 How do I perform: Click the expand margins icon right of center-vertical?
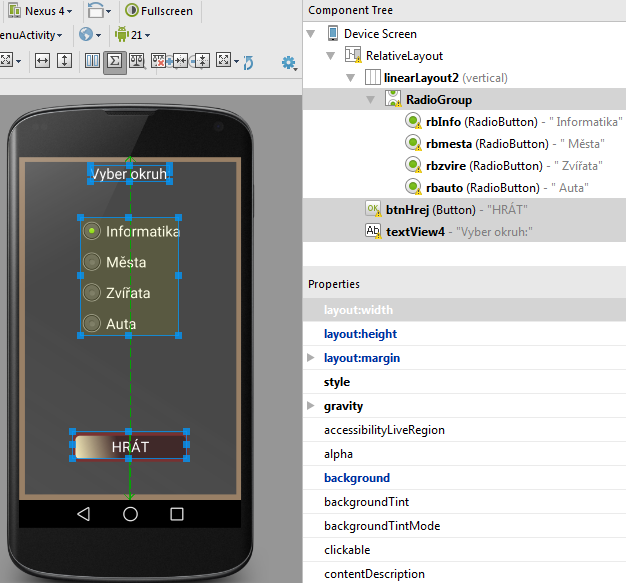tap(227, 61)
